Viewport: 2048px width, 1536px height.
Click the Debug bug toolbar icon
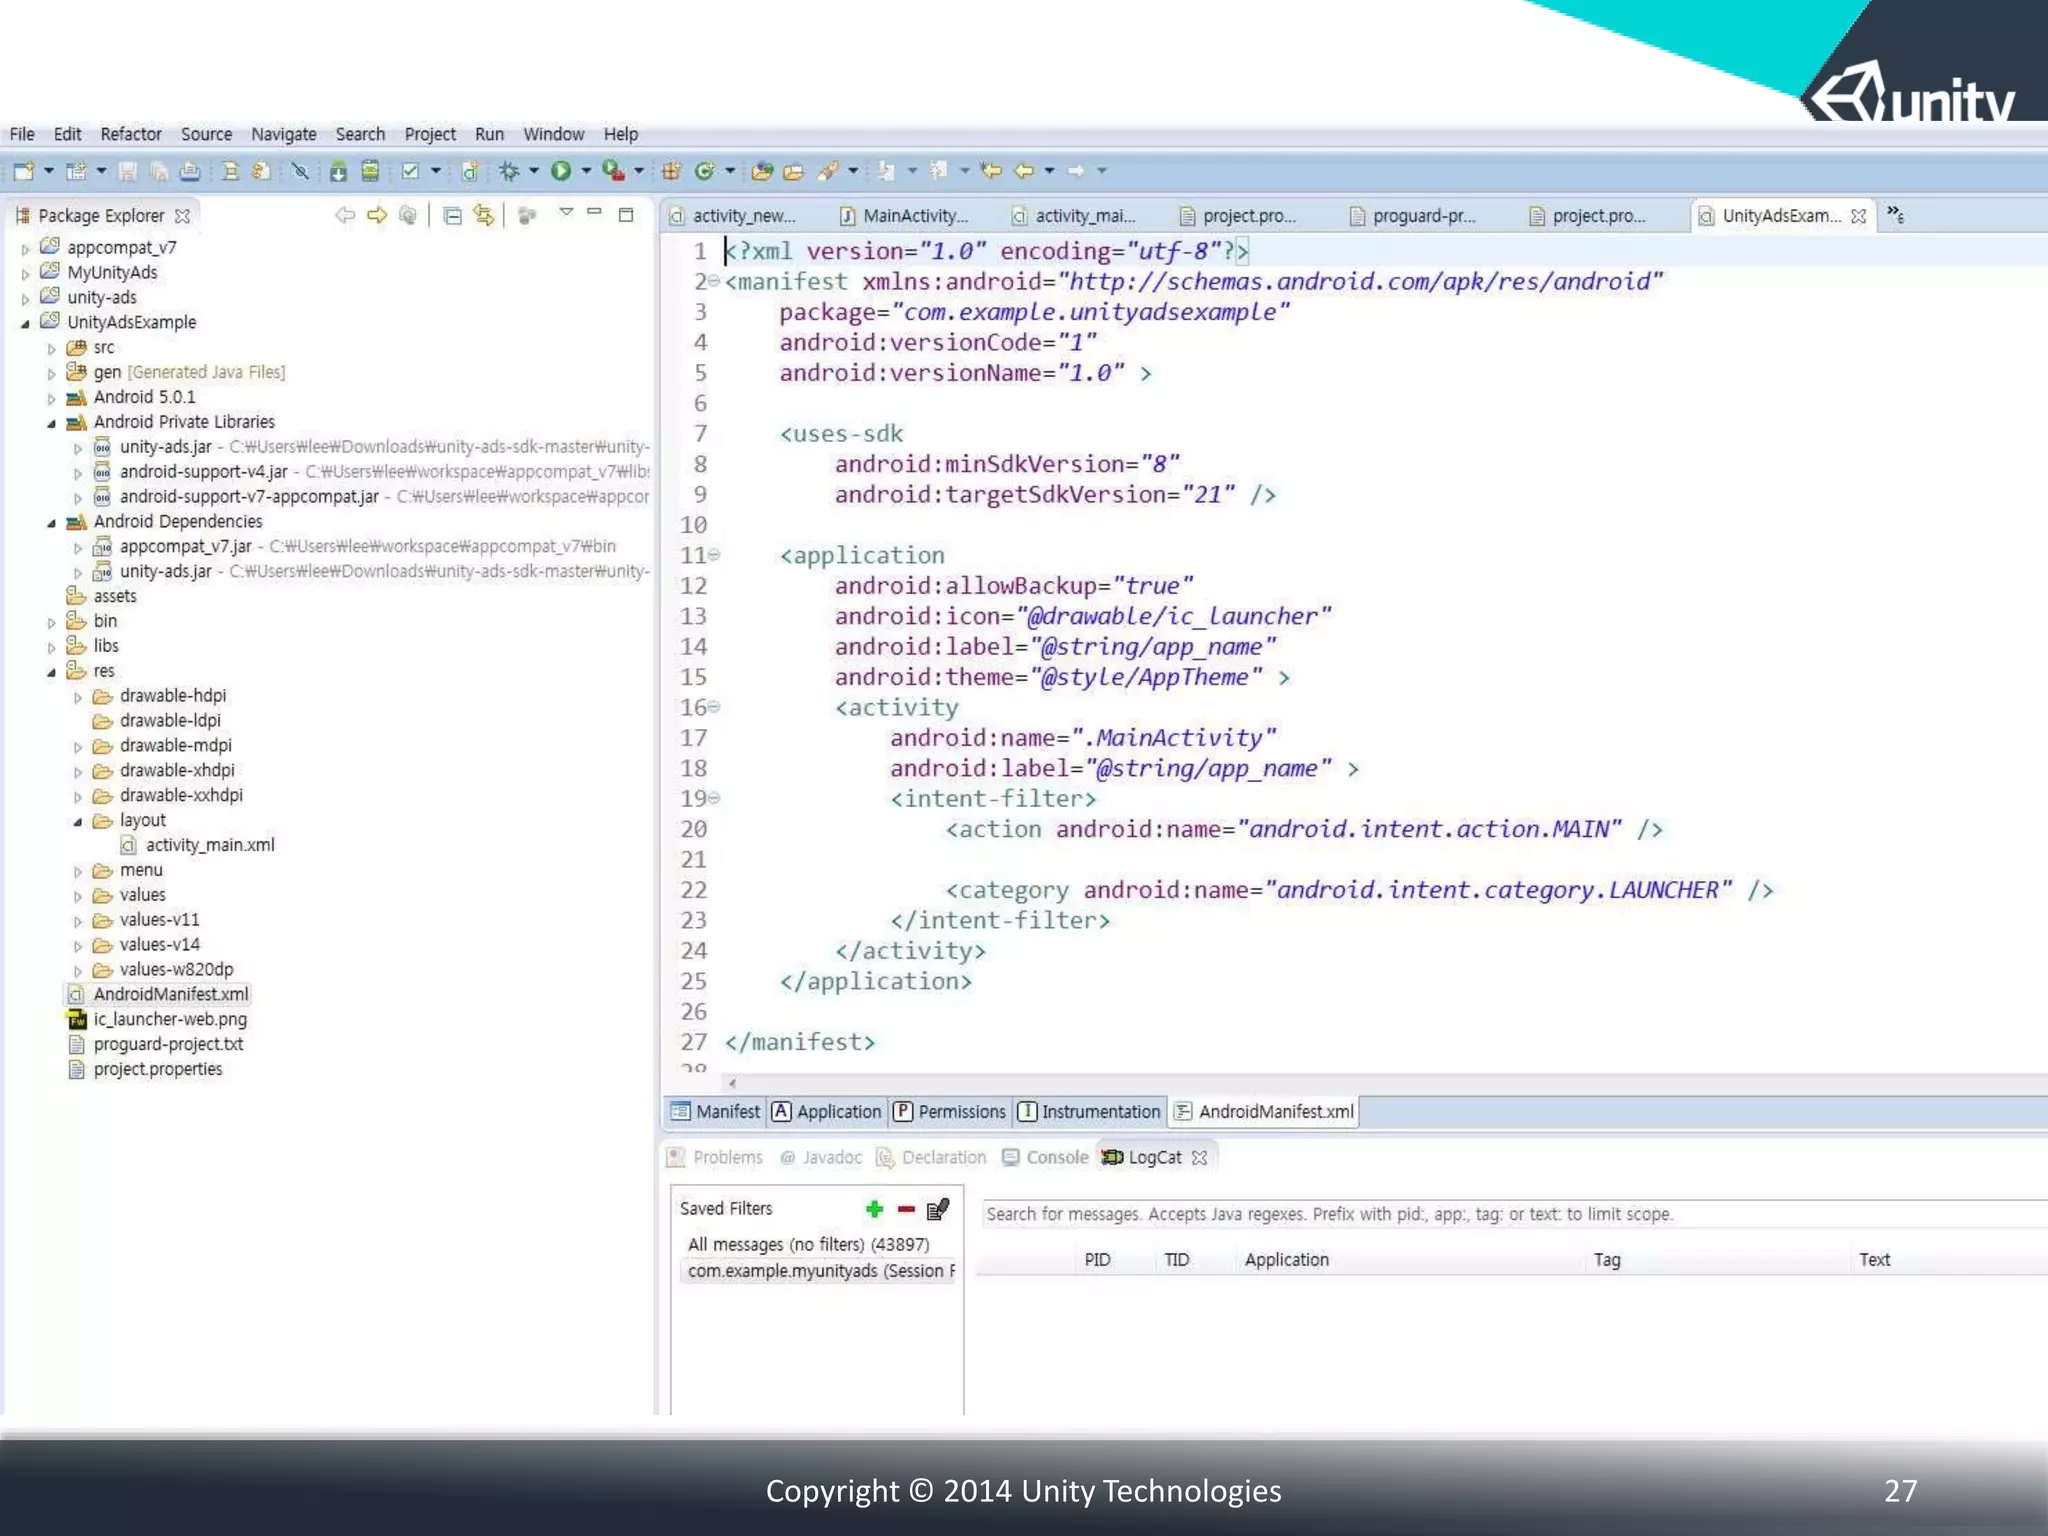(509, 171)
